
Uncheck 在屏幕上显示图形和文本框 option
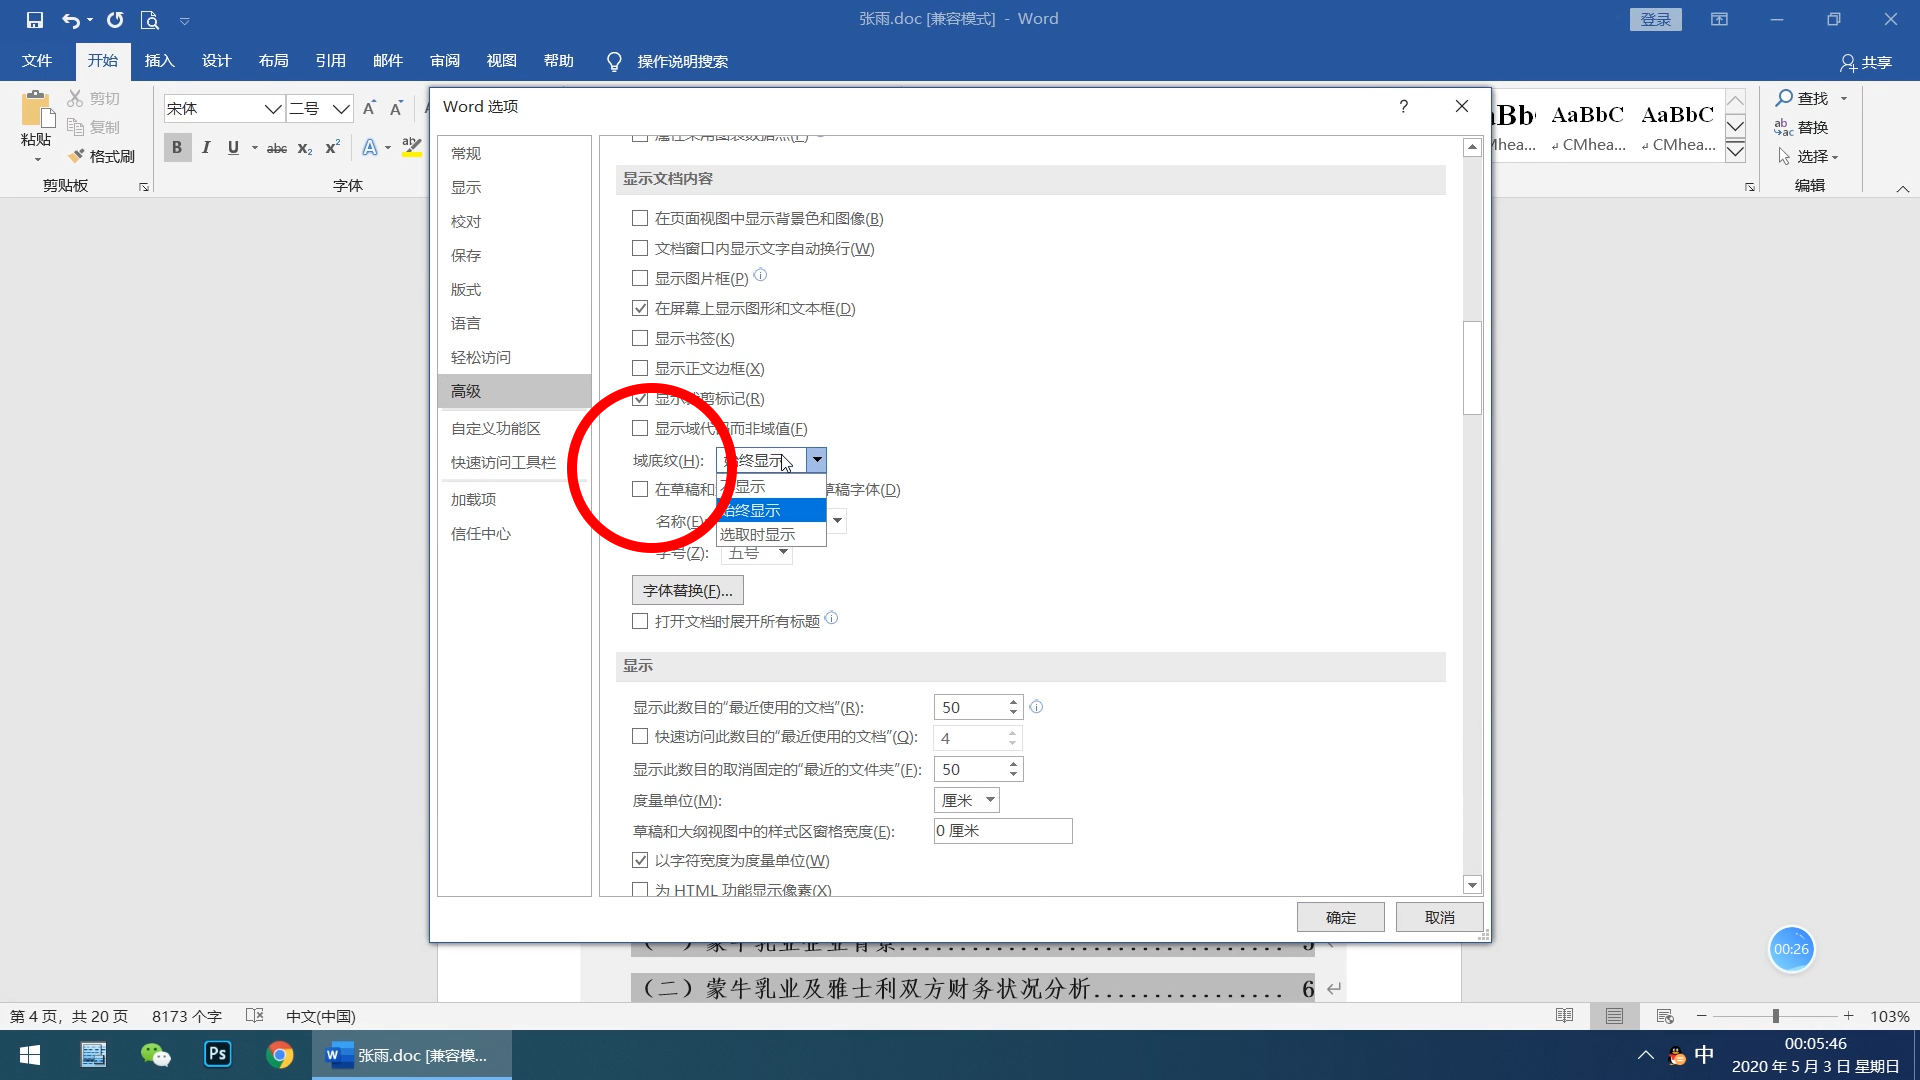640,309
